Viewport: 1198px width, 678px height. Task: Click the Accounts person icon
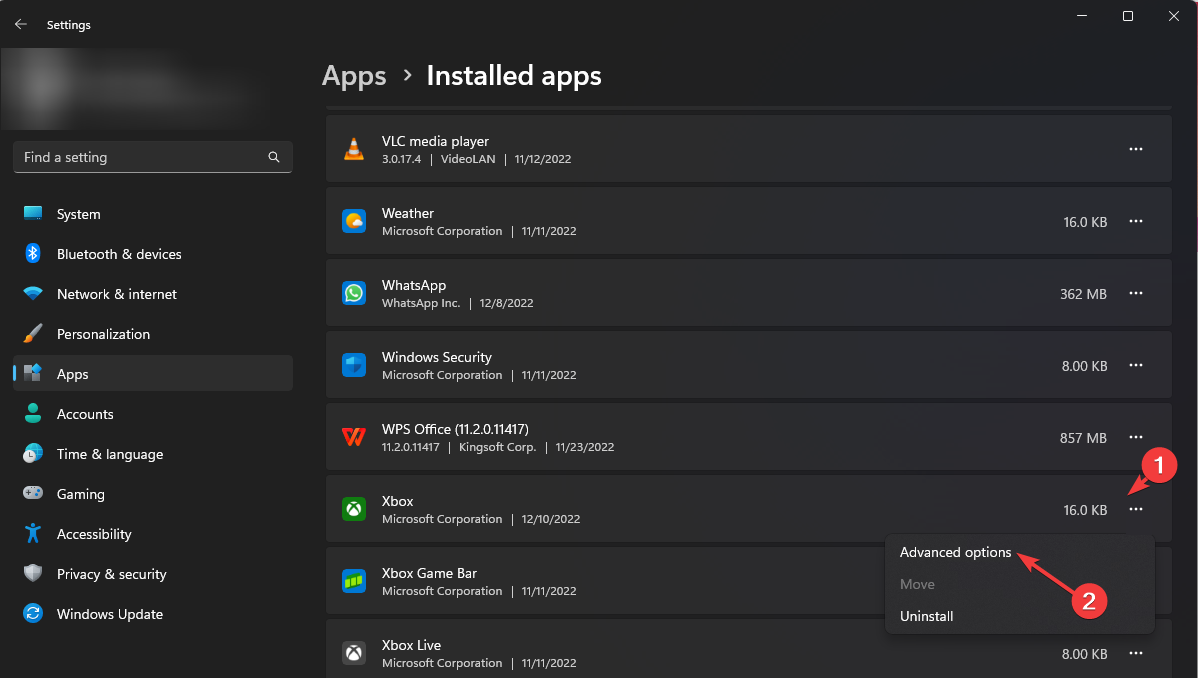click(33, 414)
